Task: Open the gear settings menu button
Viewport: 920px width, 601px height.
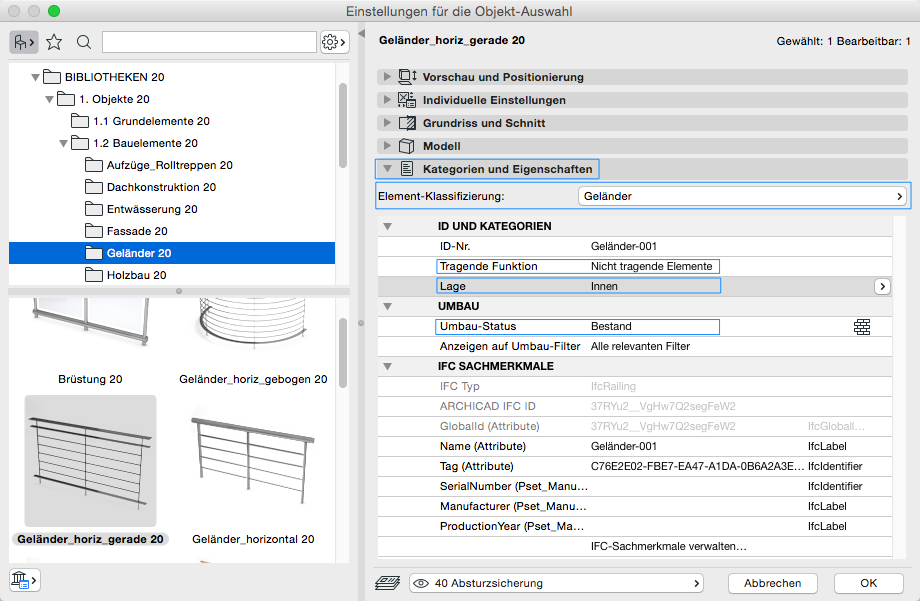Action: [x=333, y=42]
